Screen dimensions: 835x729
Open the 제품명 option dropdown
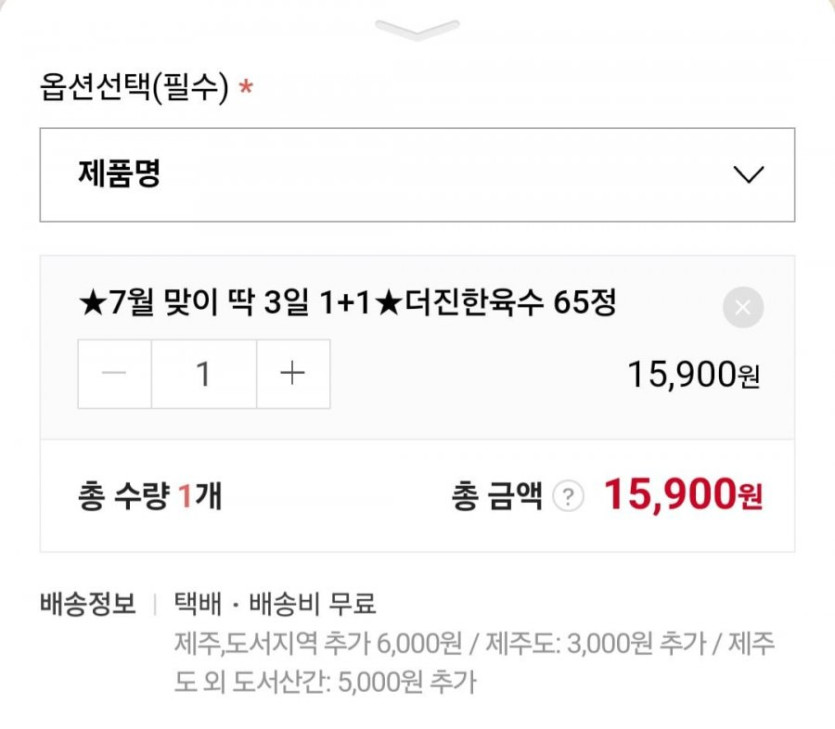417,175
